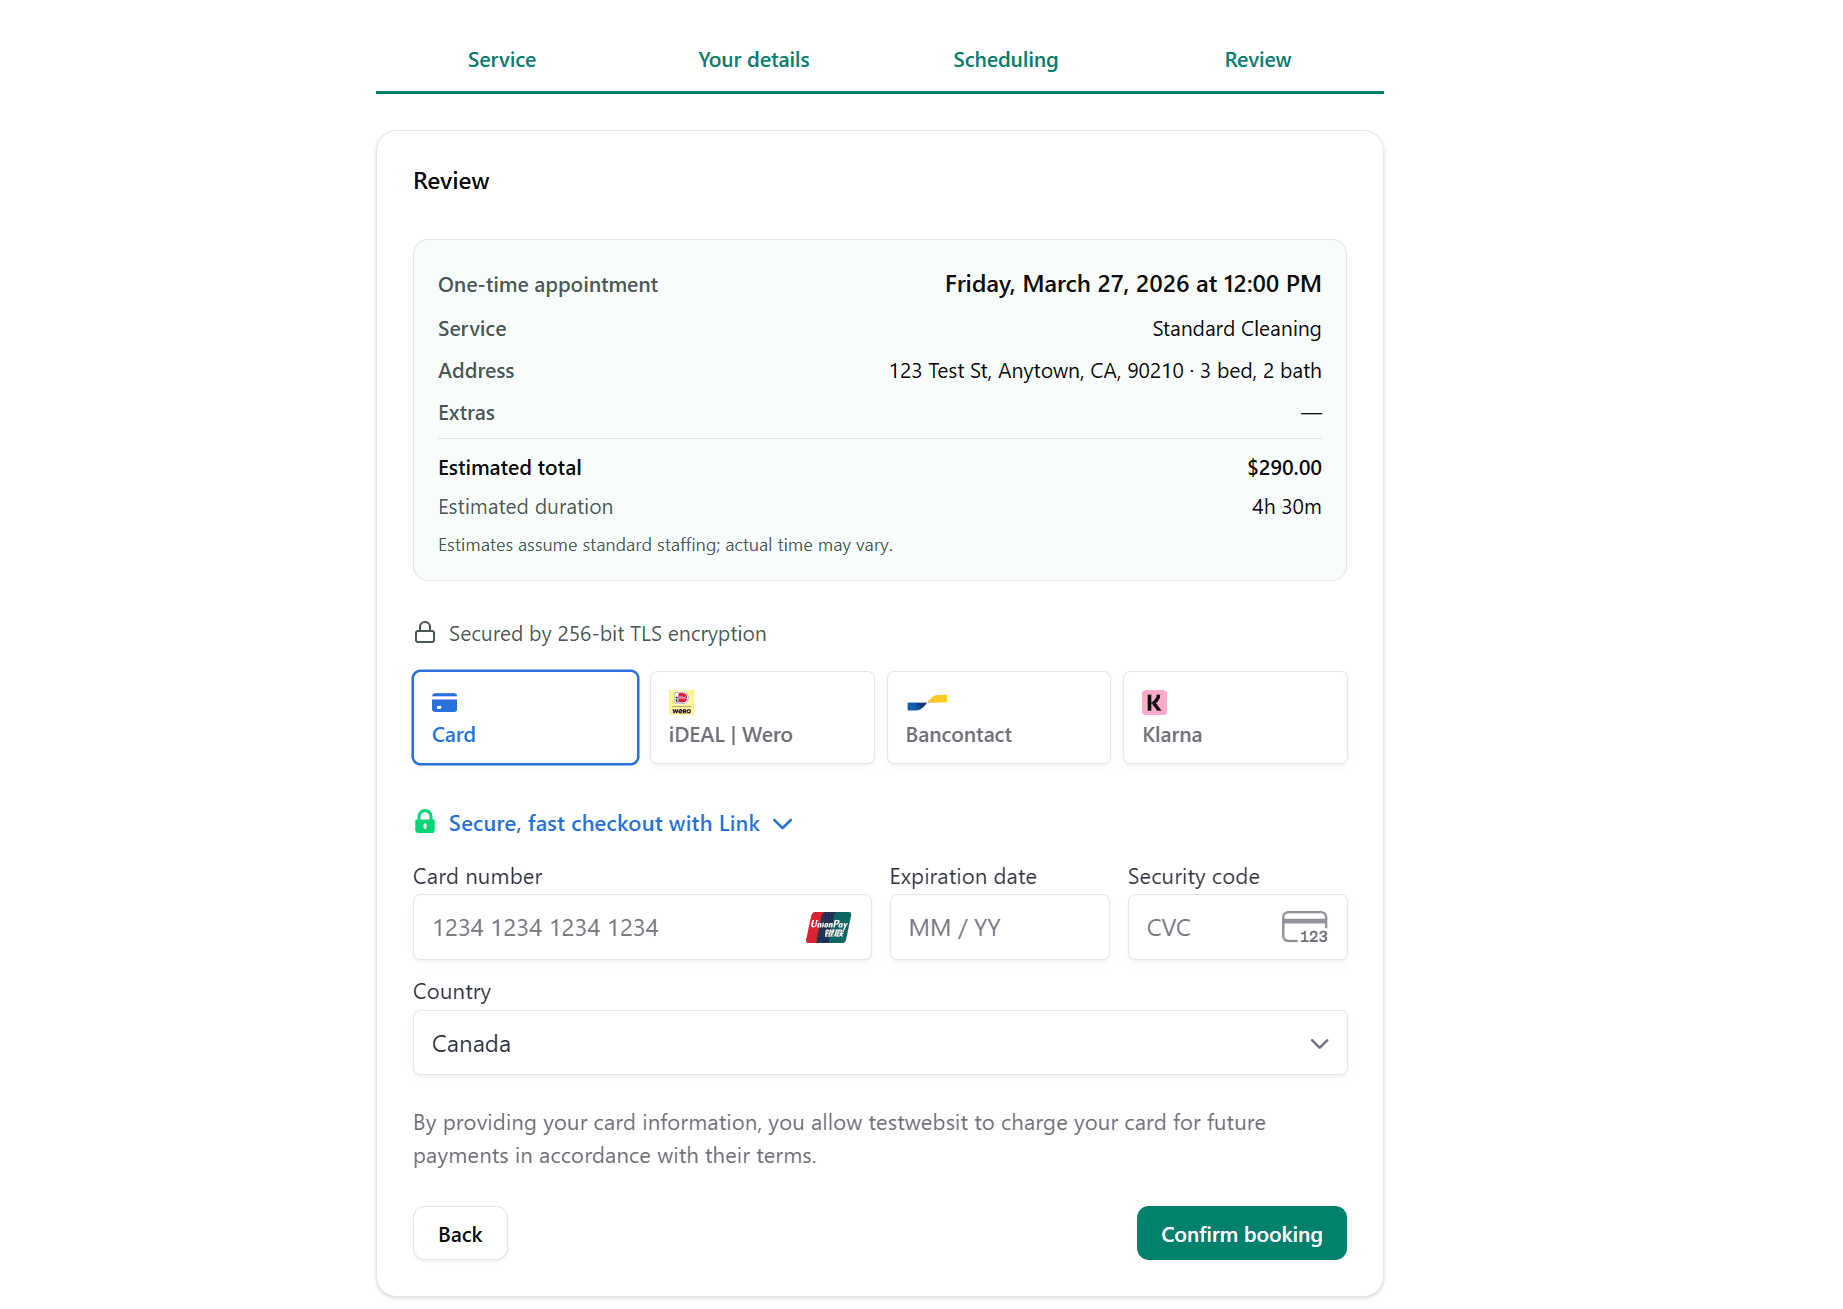1843x1309 pixels.
Task: Click the Bancontact brand icon
Action: [928, 702]
